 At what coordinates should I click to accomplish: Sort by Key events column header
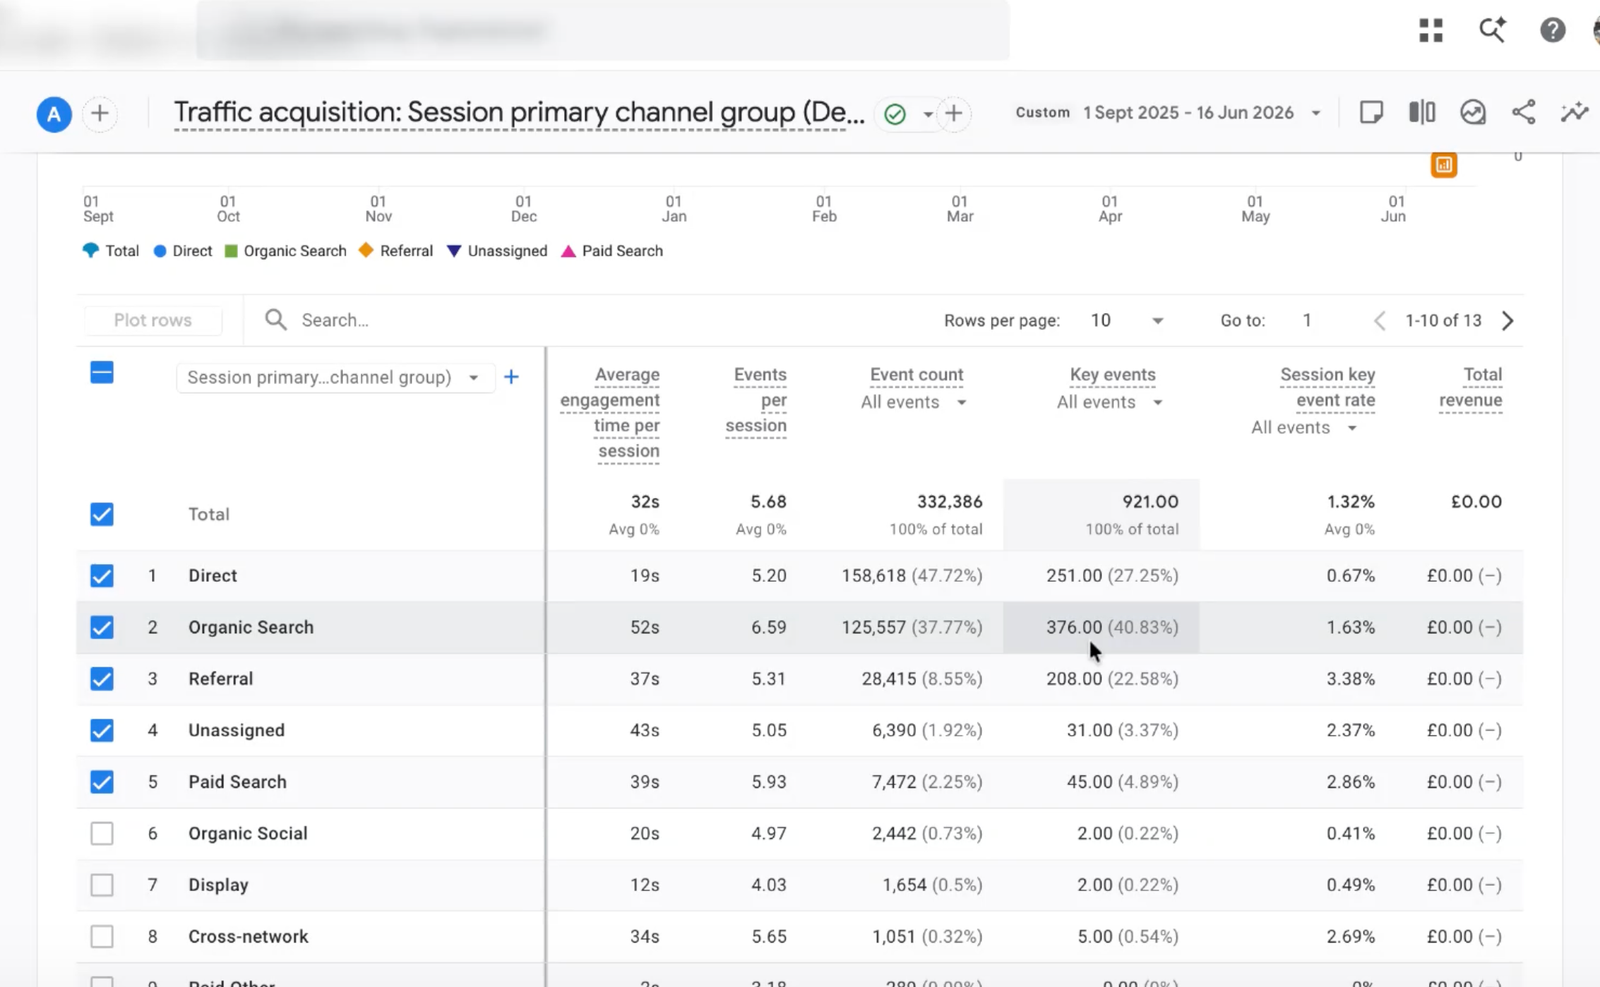click(x=1113, y=375)
